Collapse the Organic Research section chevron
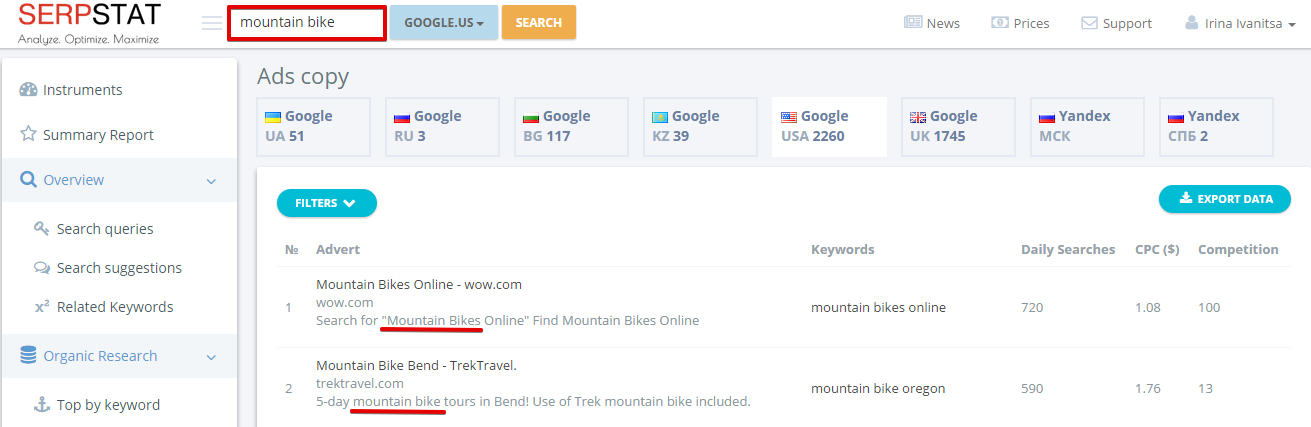The image size is (1311, 427). (211, 357)
